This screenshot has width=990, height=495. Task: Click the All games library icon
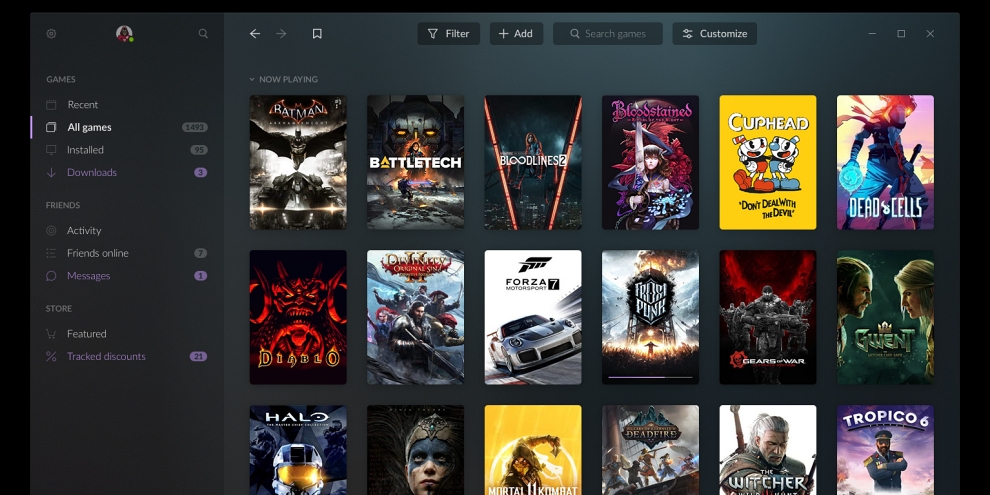[x=51, y=127]
